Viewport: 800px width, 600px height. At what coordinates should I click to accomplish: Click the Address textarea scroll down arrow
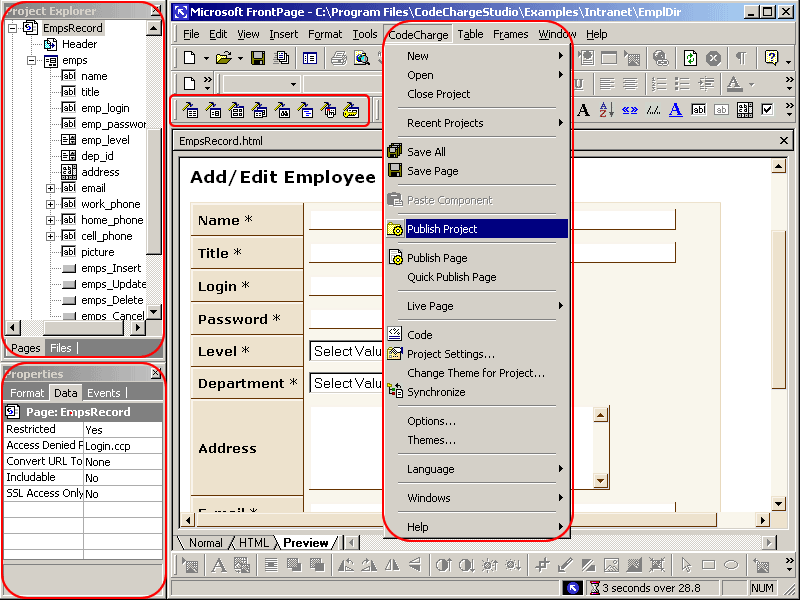(600, 480)
